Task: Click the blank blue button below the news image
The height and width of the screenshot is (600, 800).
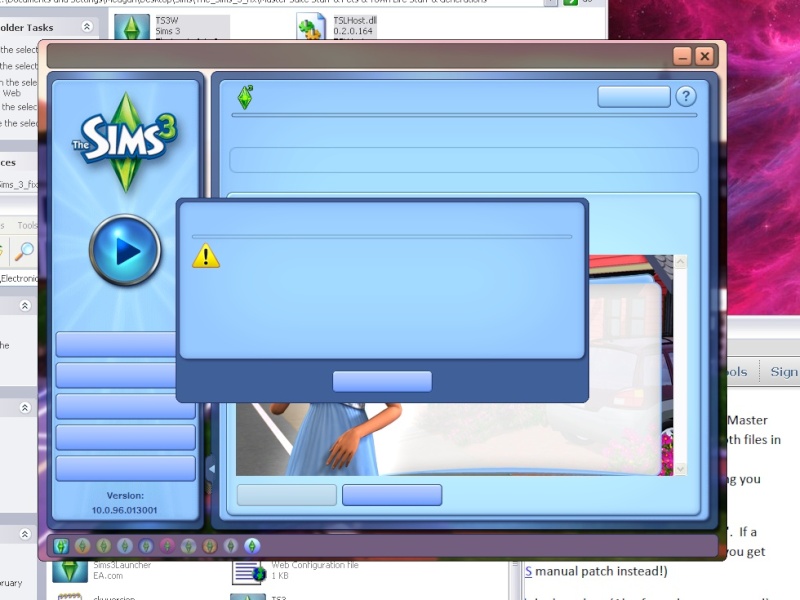Action: click(x=392, y=495)
